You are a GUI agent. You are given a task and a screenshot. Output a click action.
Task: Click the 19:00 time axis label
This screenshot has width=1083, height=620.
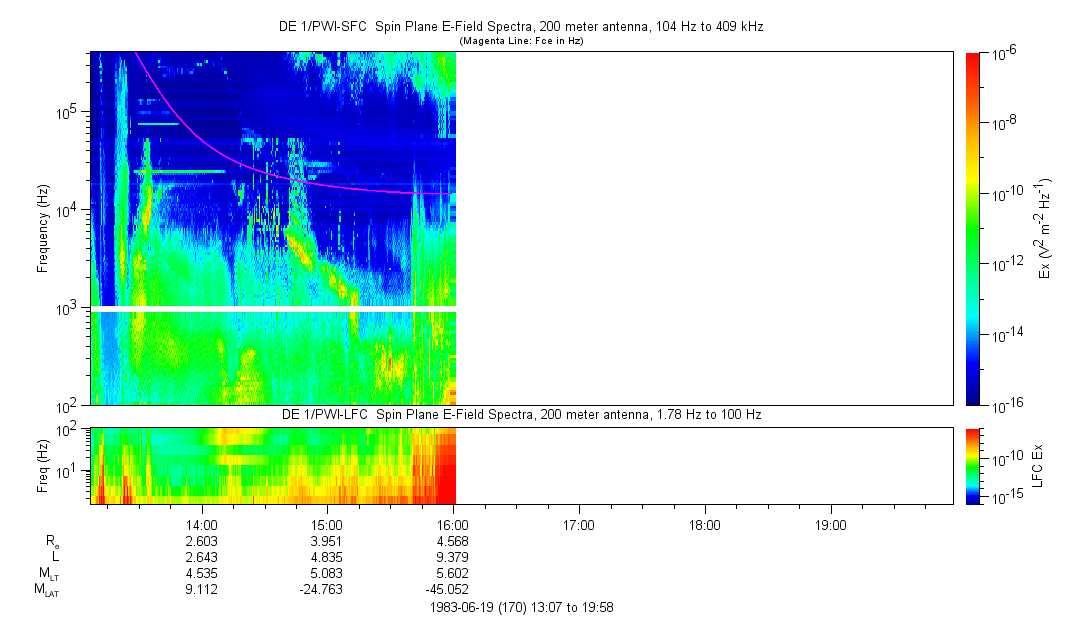click(x=831, y=524)
